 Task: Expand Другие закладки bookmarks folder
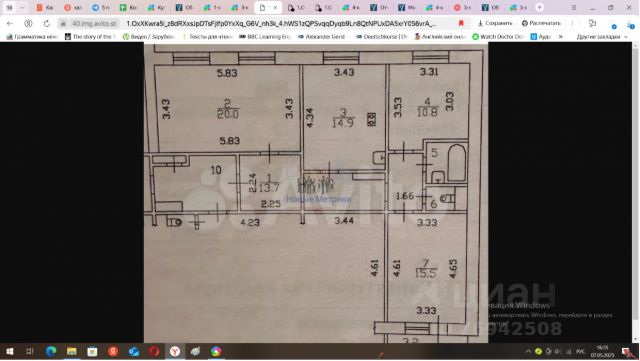602,37
